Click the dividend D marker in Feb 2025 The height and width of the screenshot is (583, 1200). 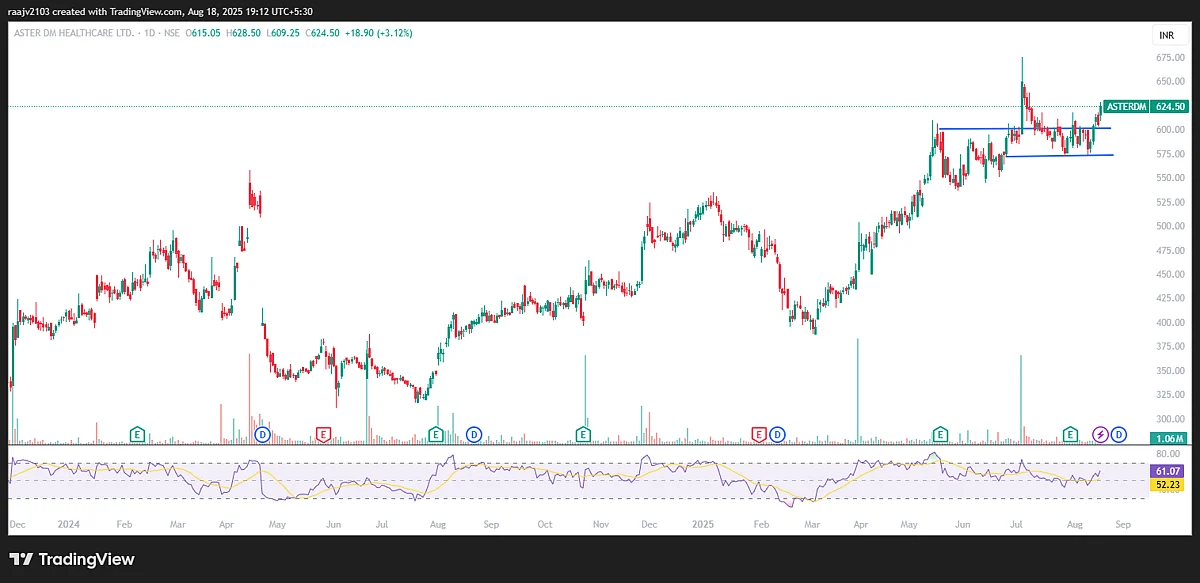[x=776, y=434]
